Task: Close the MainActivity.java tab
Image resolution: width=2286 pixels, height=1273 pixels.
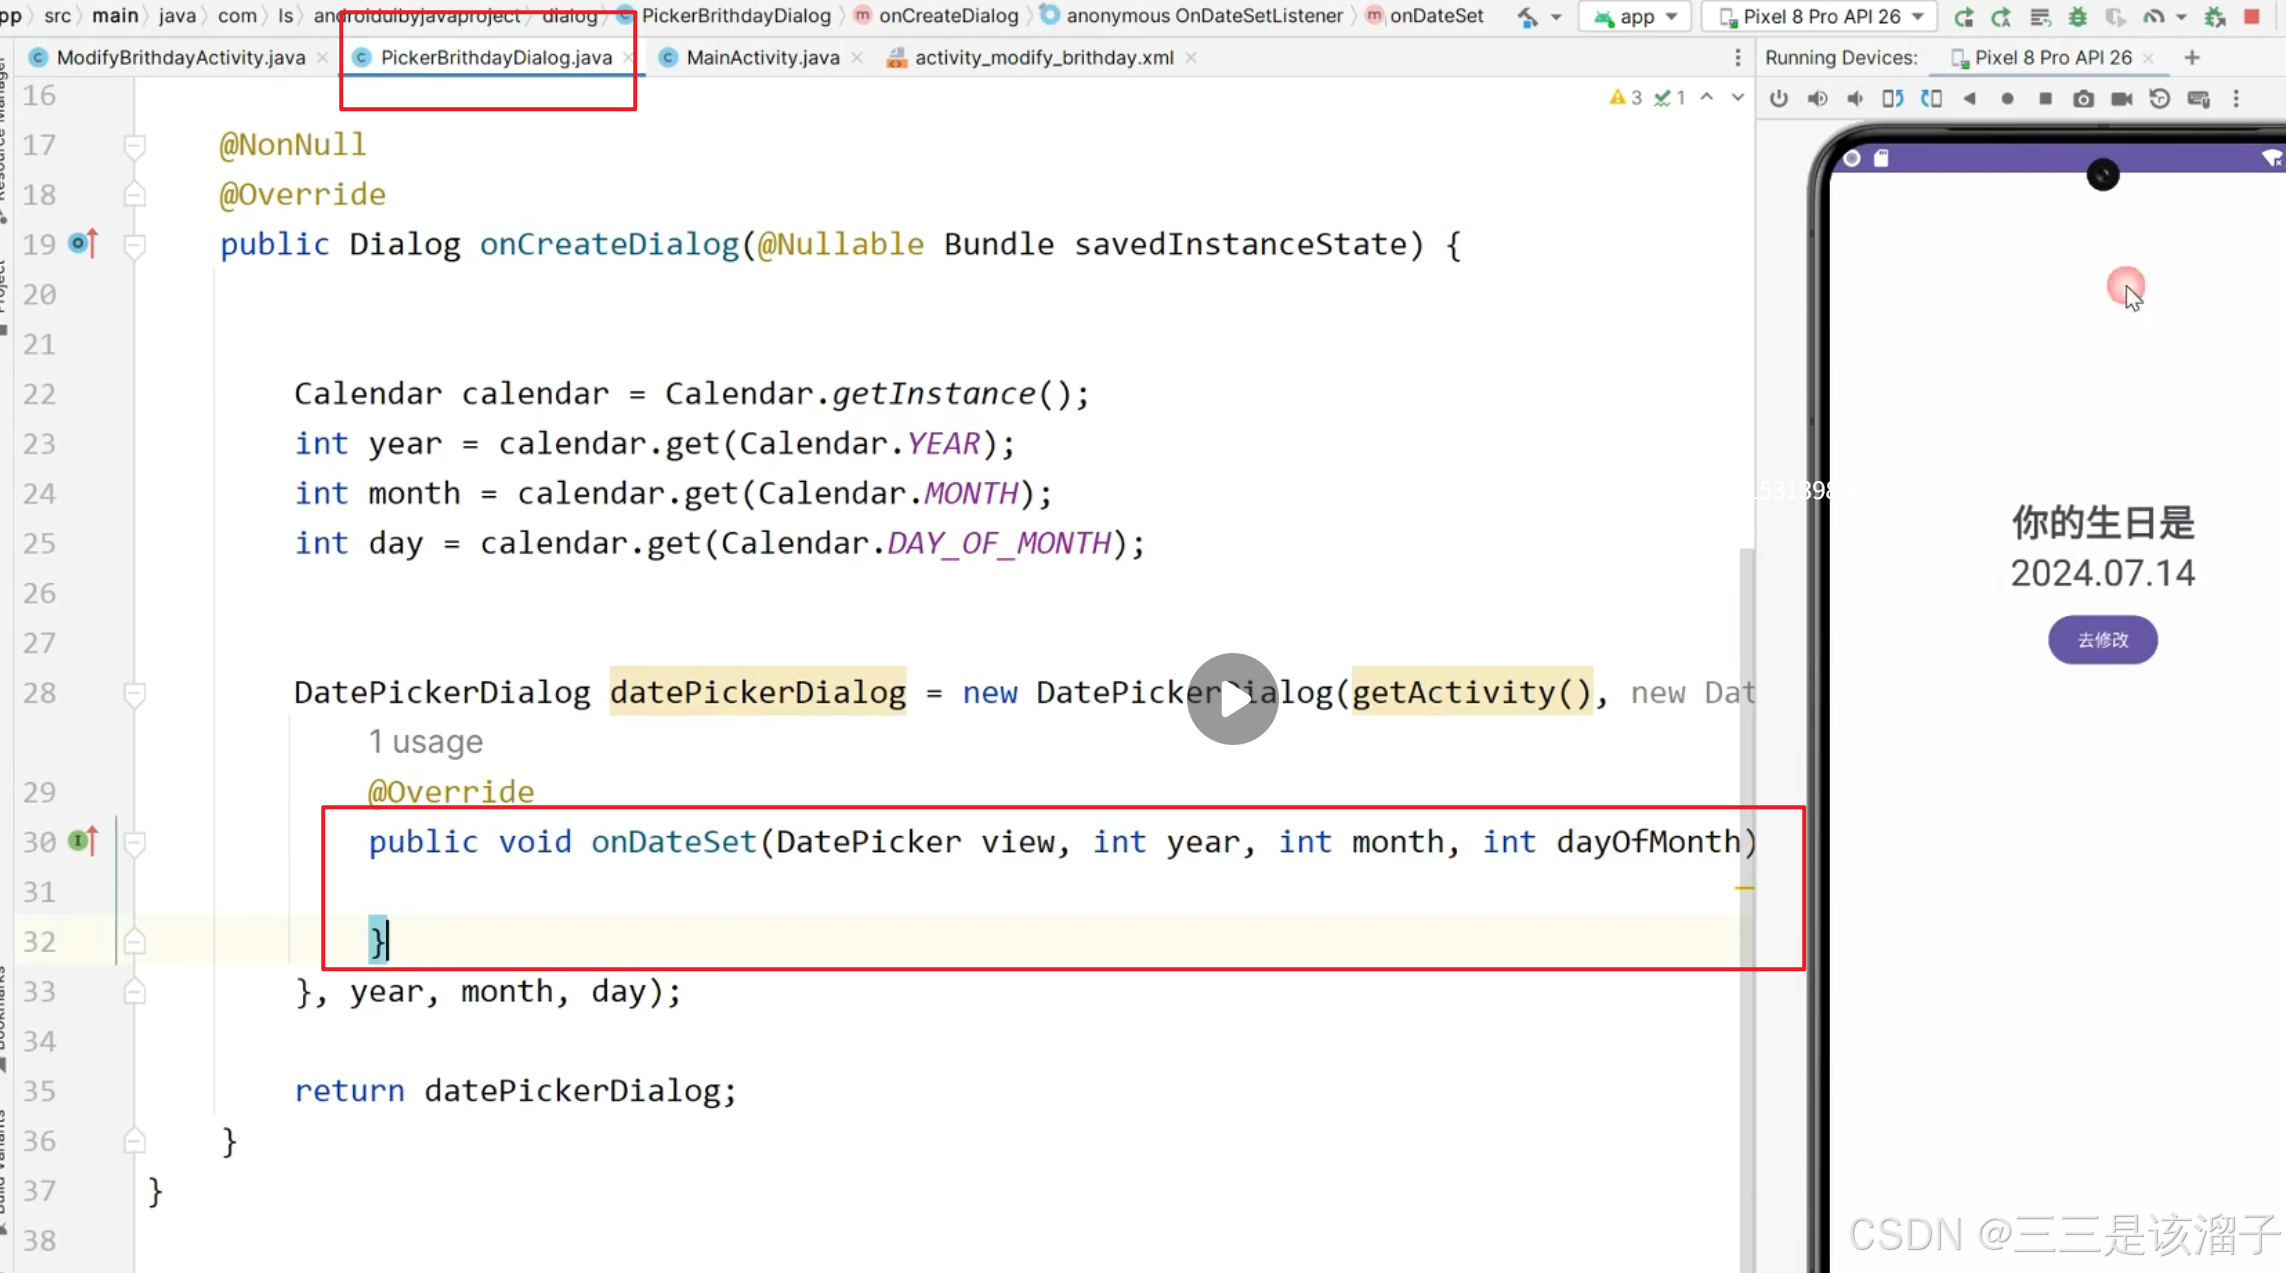Action: point(857,58)
